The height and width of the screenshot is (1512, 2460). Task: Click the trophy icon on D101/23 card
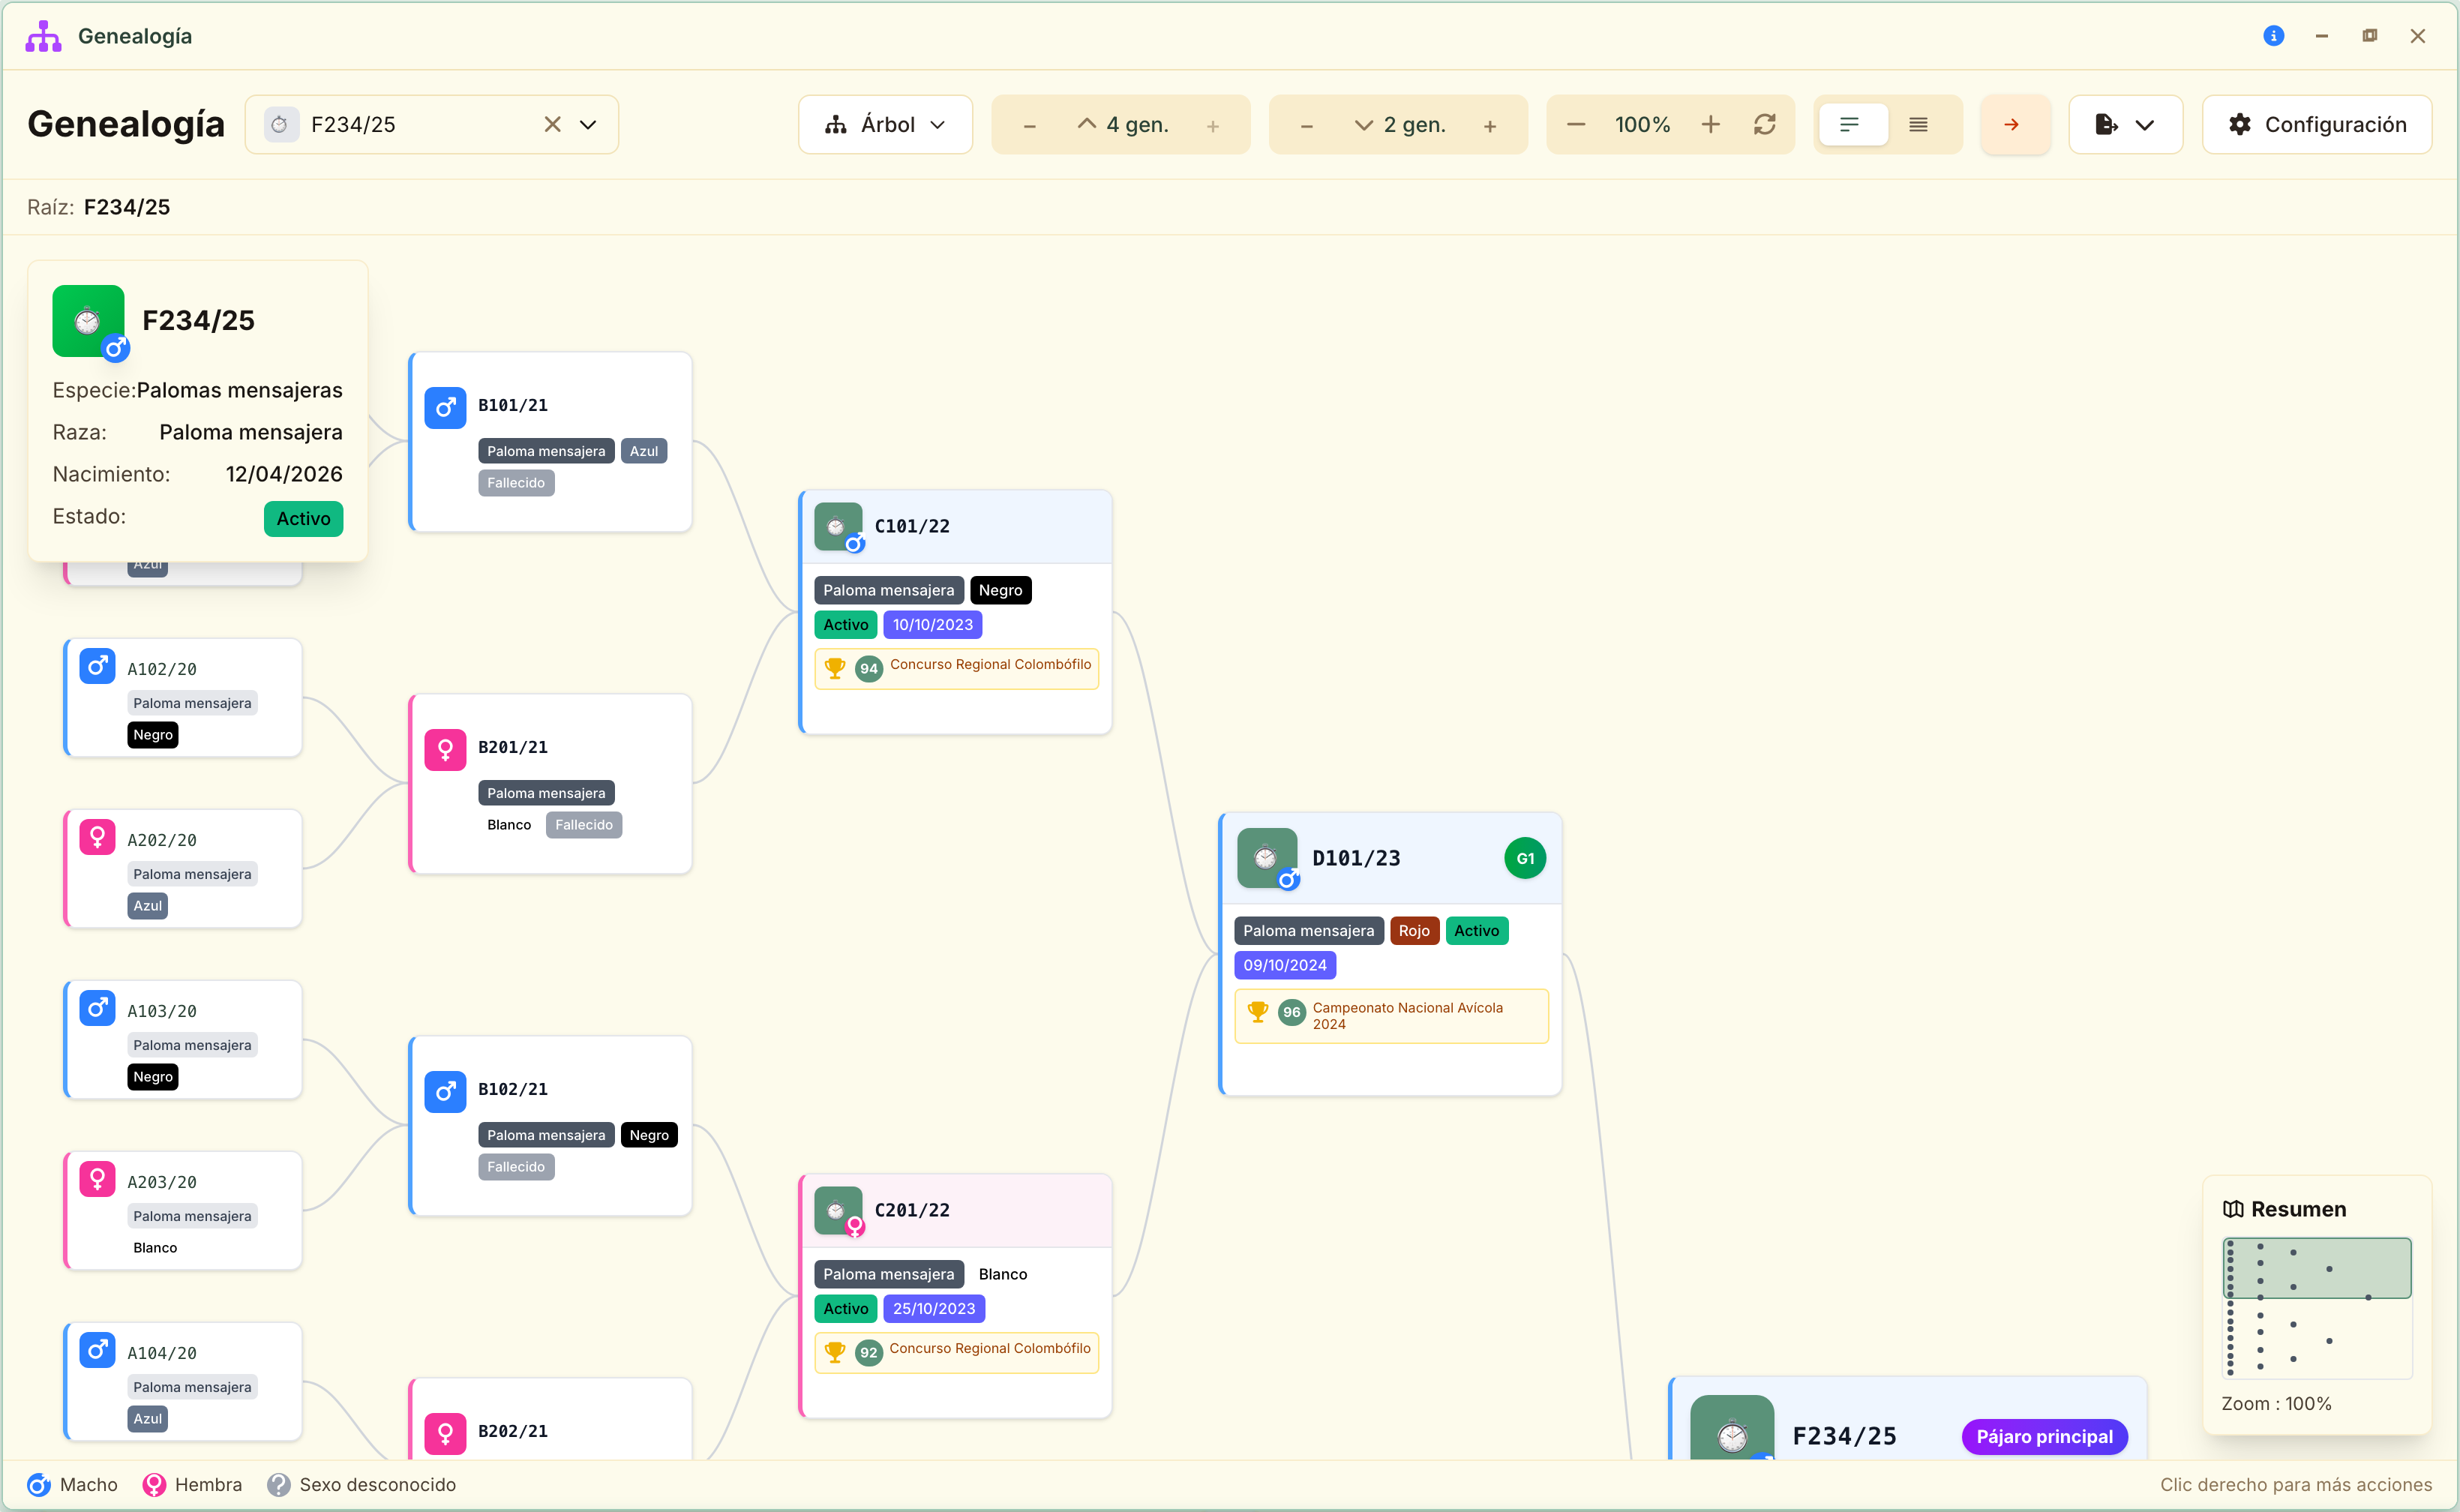pyautogui.click(x=1257, y=1011)
